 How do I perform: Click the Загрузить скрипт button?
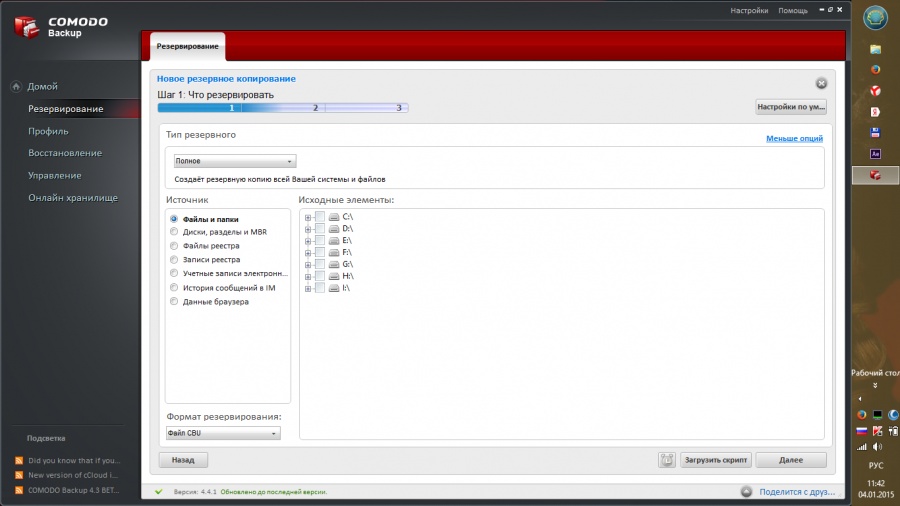click(716, 460)
